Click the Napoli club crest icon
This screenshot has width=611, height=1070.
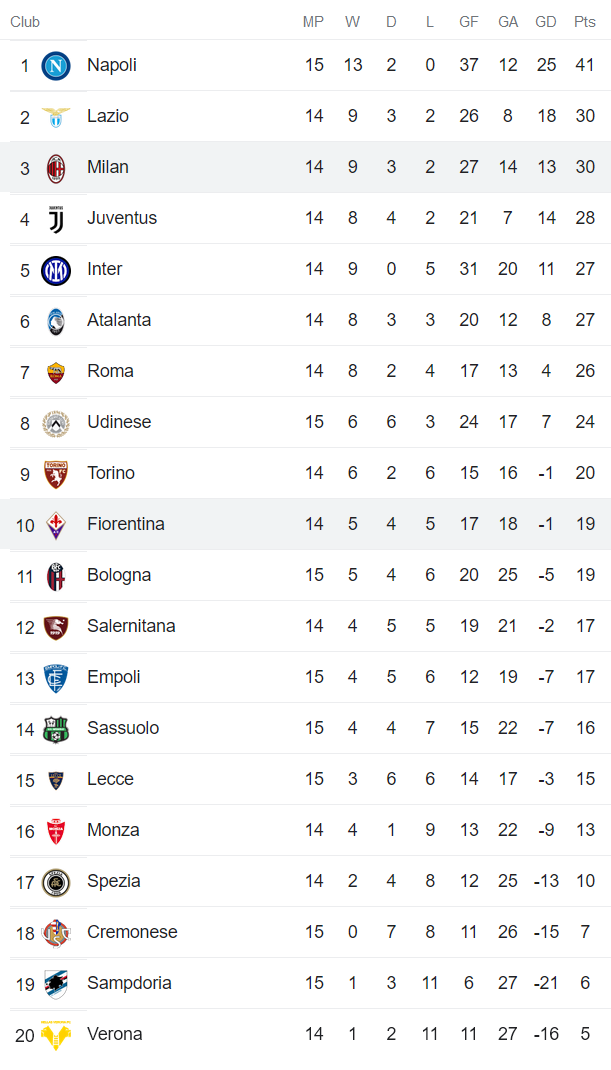pyautogui.click(x=56, y=66)
